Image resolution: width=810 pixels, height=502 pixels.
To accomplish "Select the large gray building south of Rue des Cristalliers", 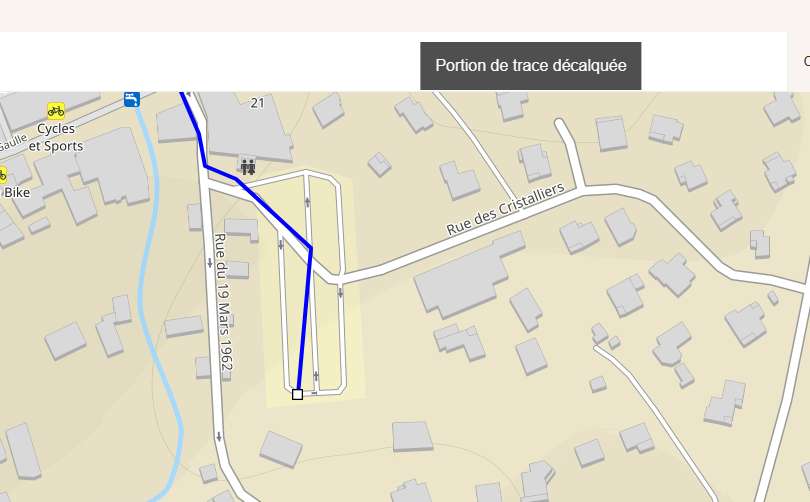I will 469,274.
